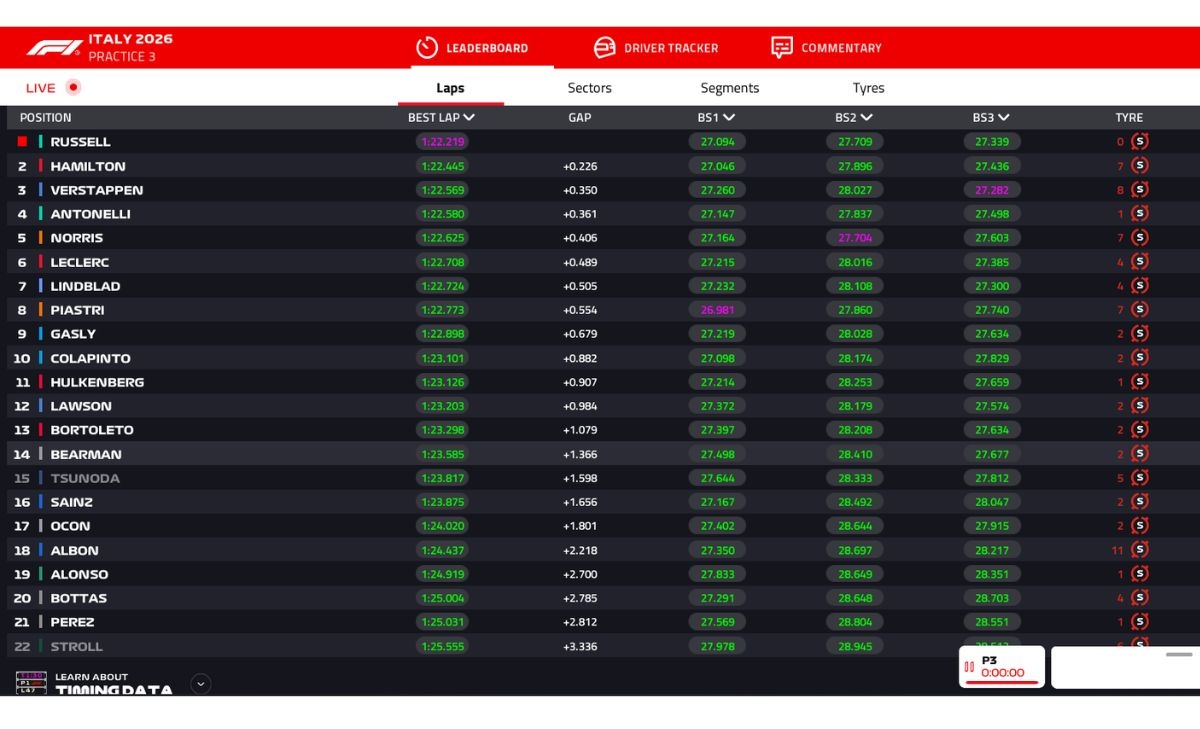Open the BS3 column dropdown
This screenshot has height=729, width=1200.
(x=1003, y=117)
